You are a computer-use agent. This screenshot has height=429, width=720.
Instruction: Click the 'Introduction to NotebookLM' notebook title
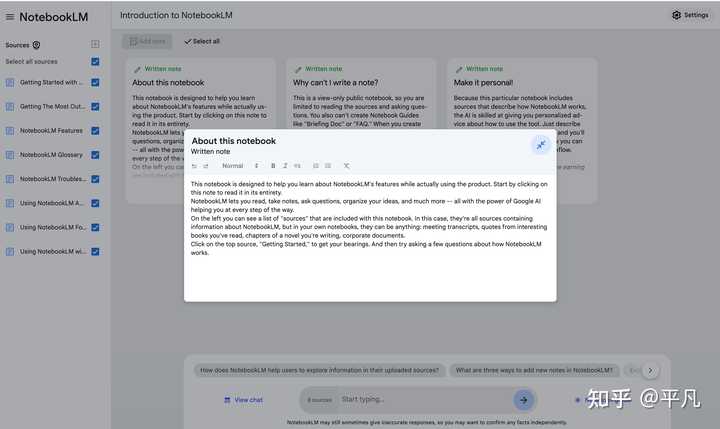click(x=176, y=15)
